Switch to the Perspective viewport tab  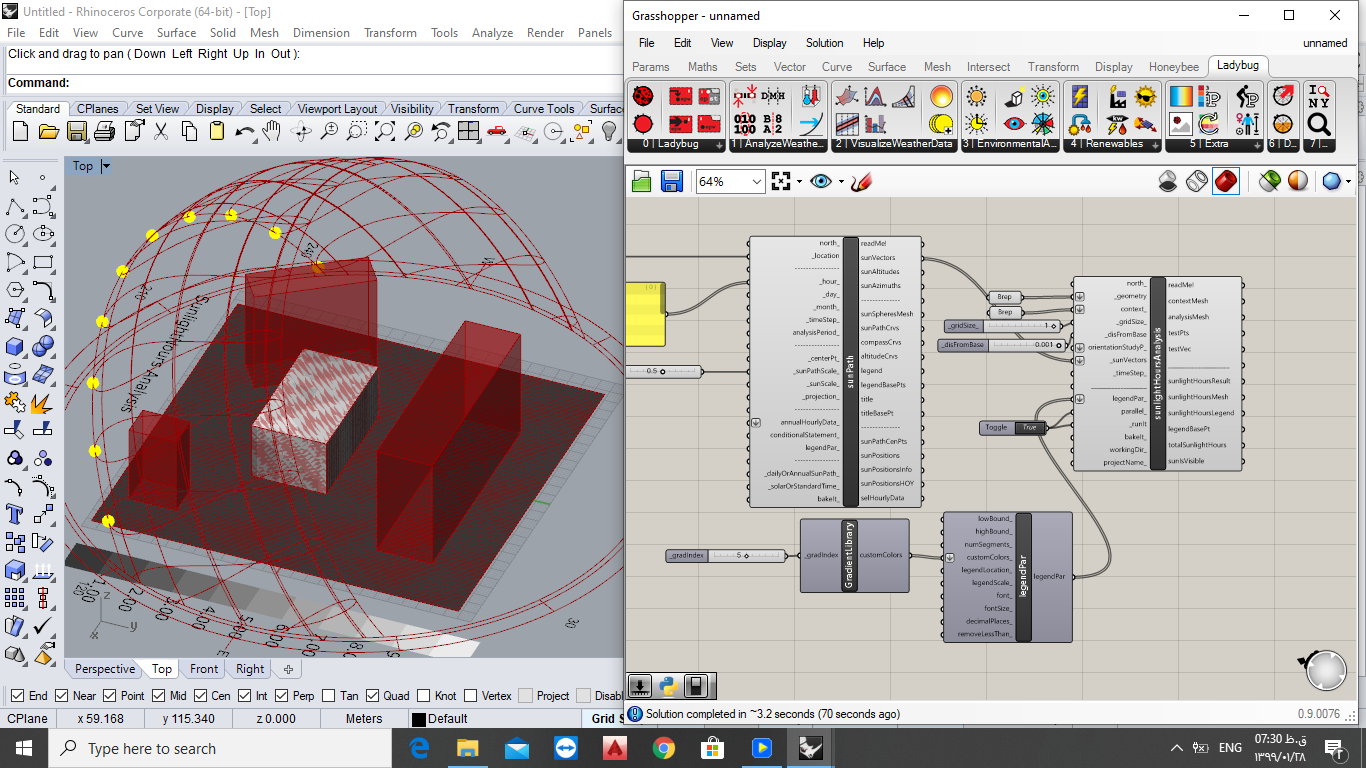(105, 669)
